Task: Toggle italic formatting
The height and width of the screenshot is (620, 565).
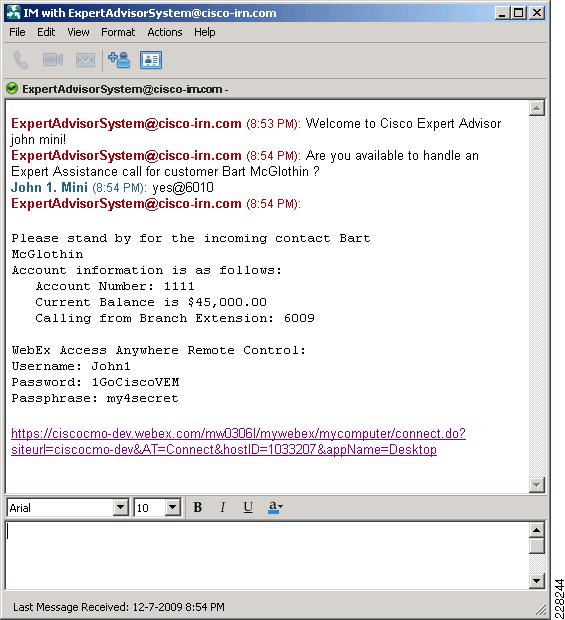Action: 223,507
